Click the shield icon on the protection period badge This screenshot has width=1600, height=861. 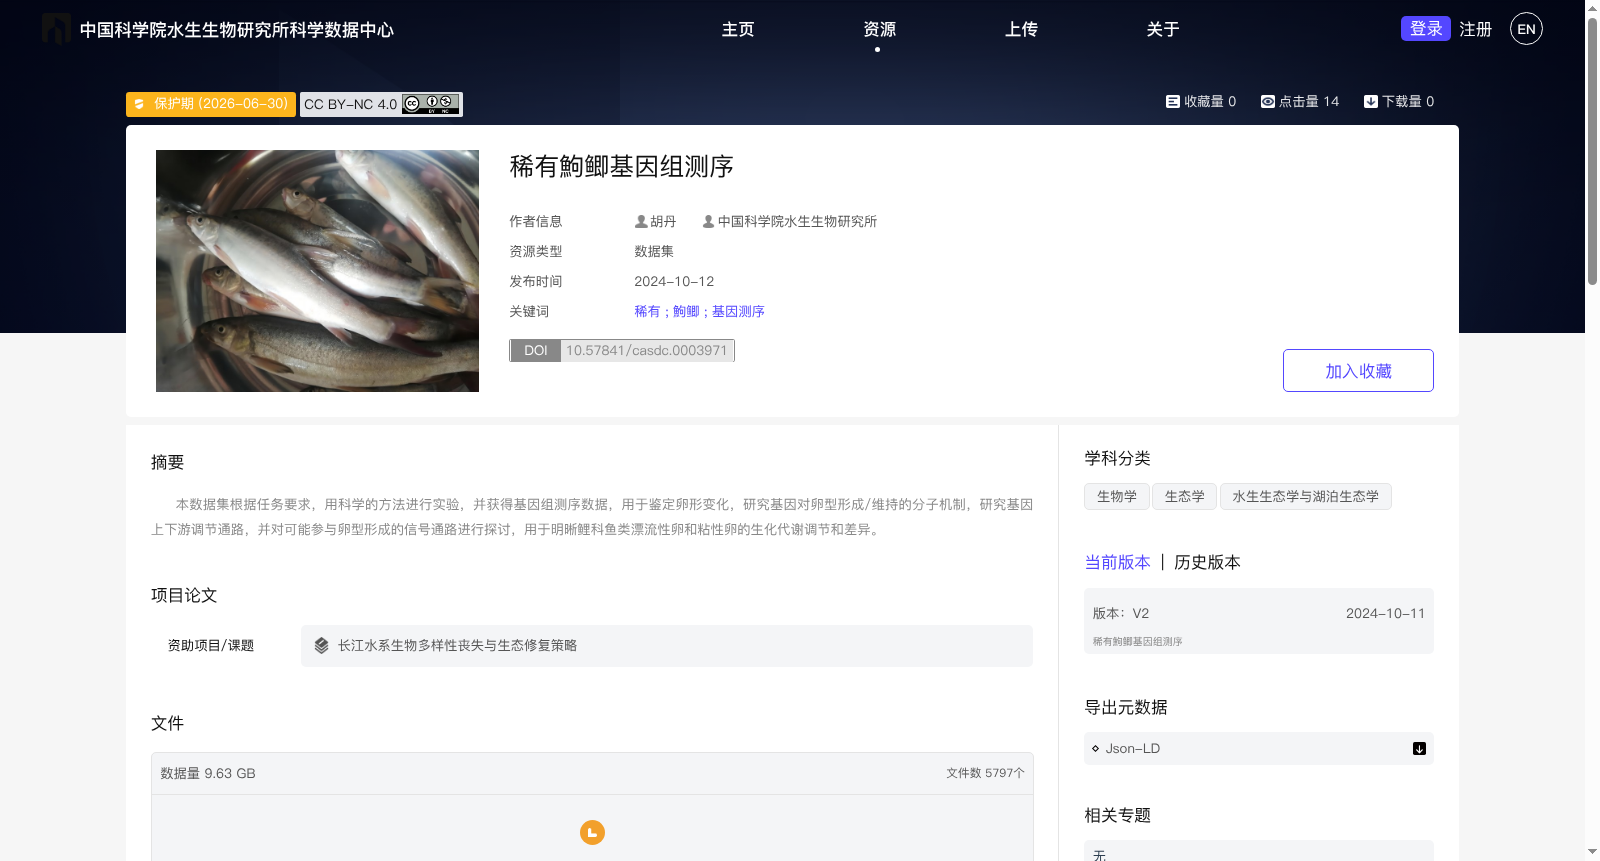(140, 104)
